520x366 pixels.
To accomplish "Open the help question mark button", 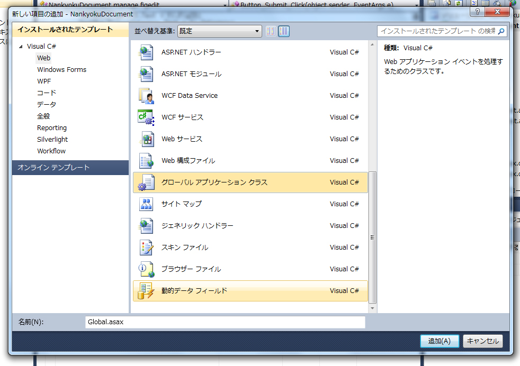I will point(477,12).
